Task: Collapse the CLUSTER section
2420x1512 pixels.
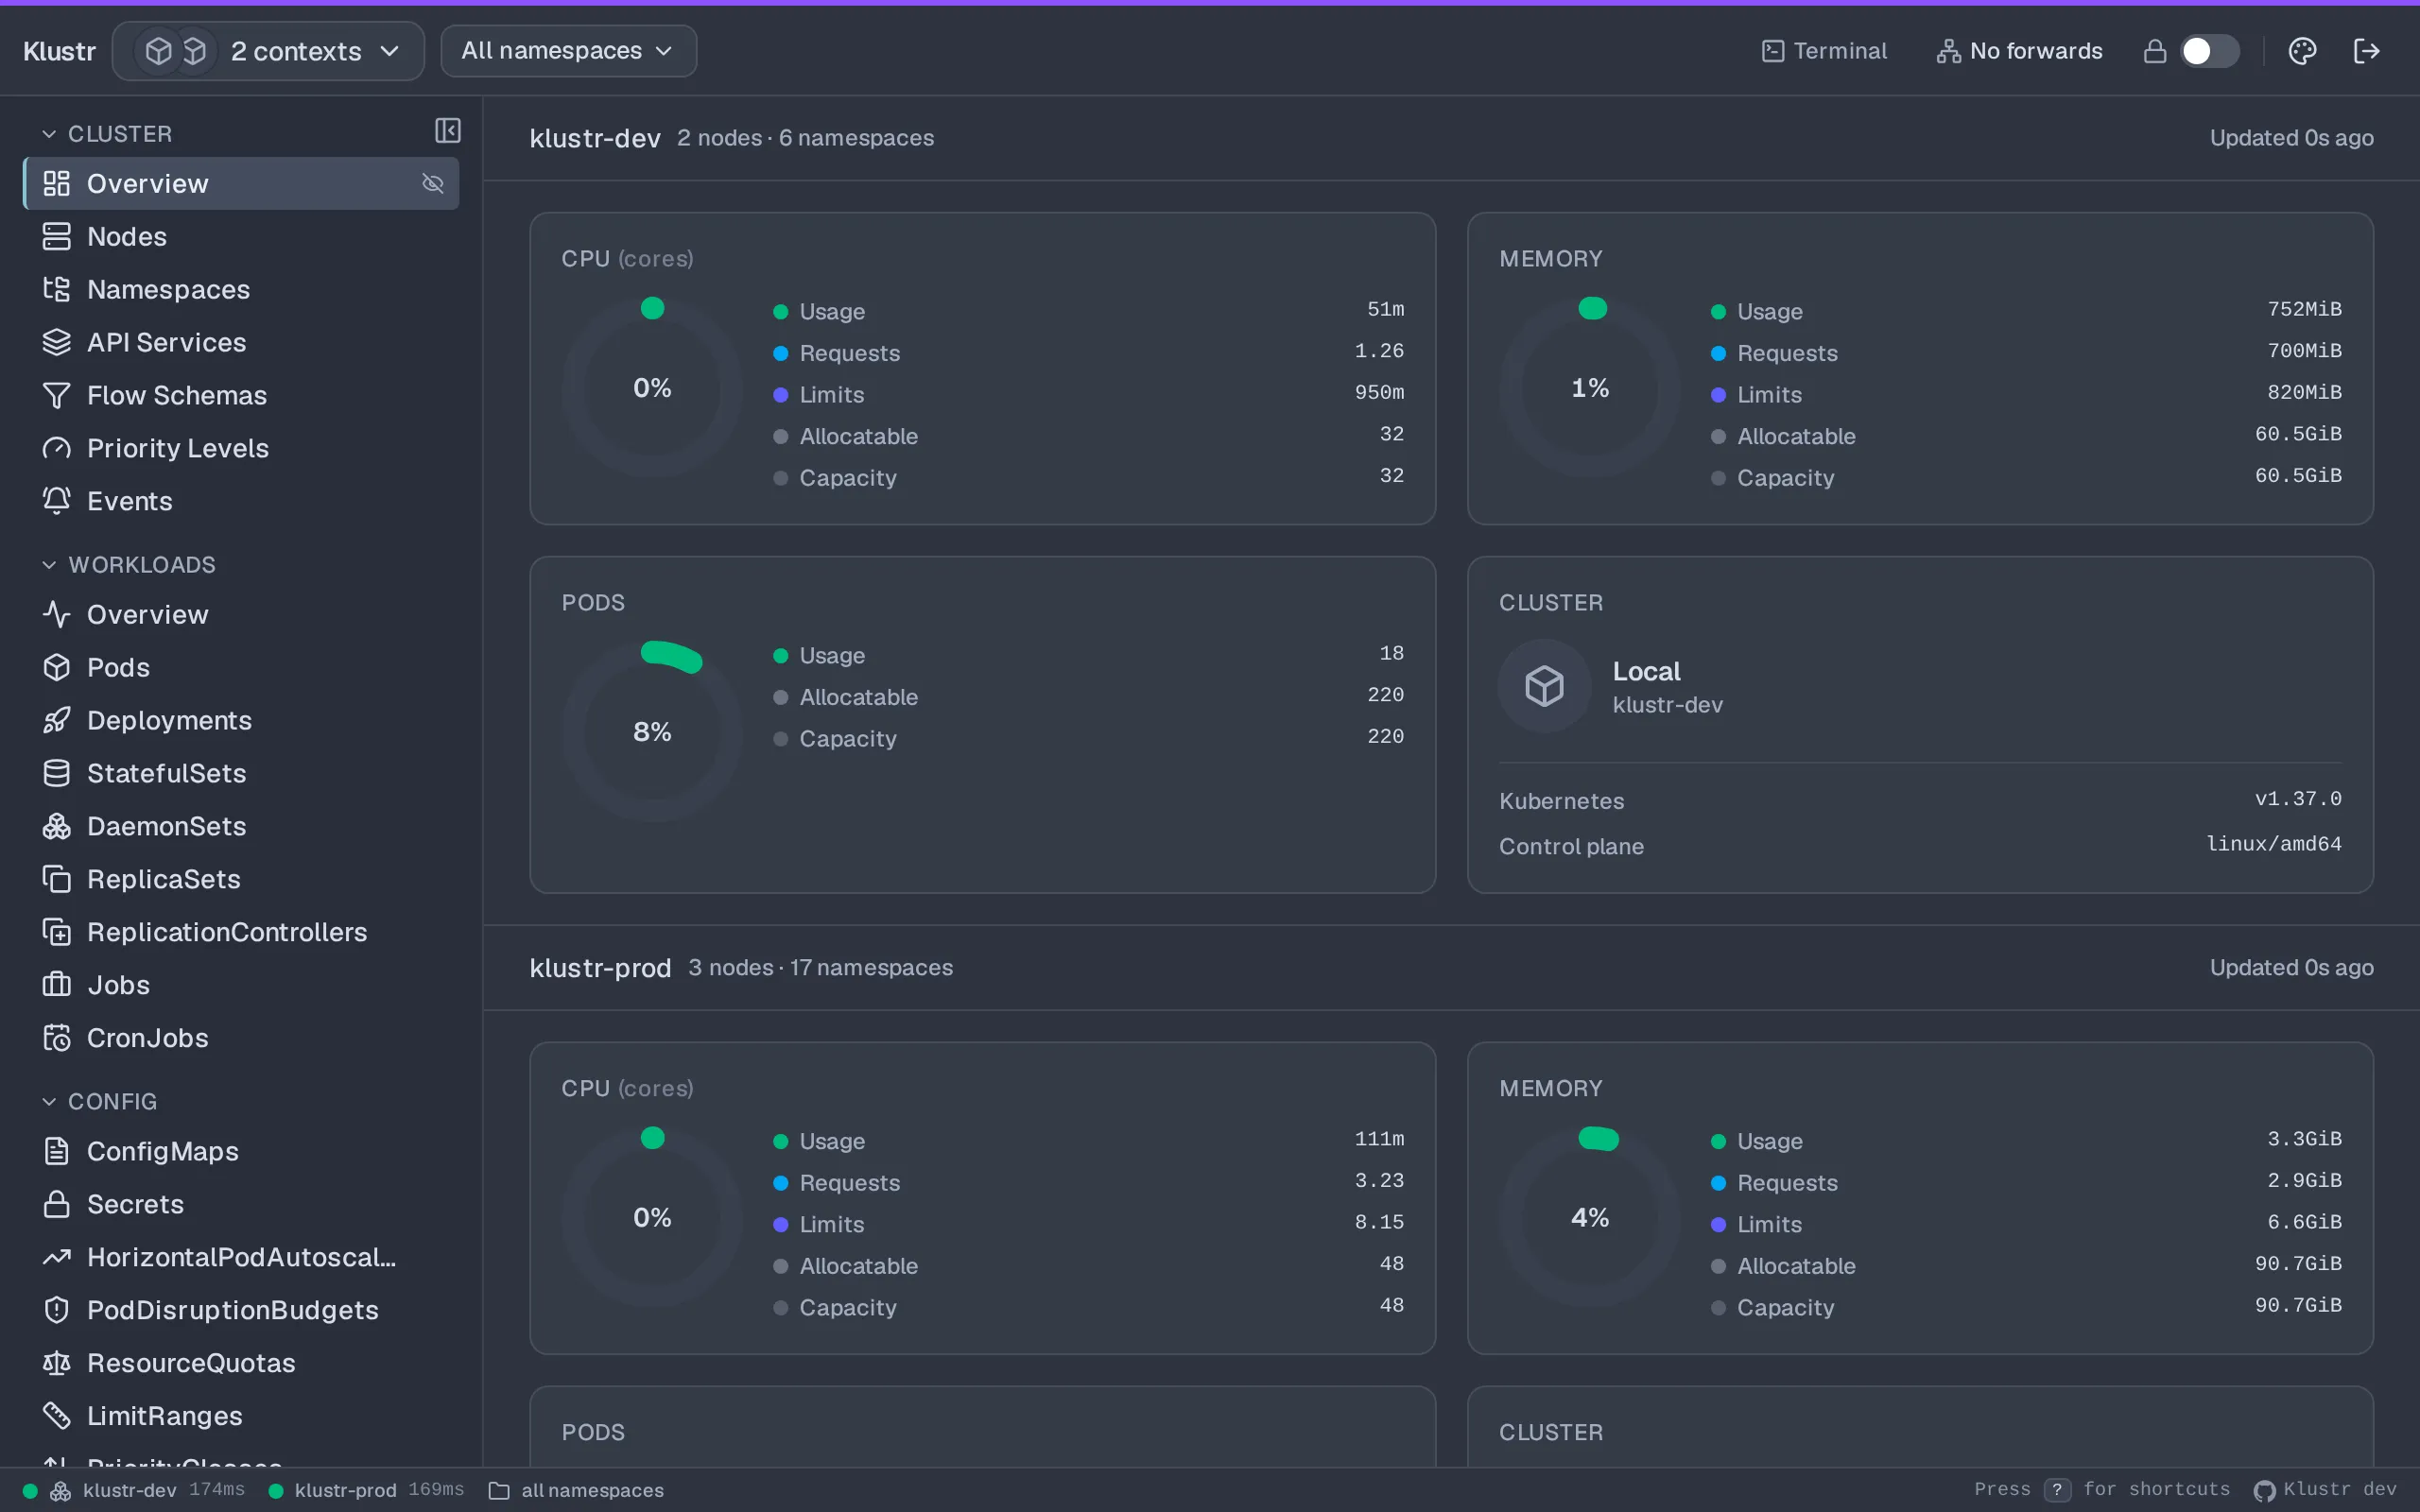Action: pyautogui.click(x=107, y=133)
